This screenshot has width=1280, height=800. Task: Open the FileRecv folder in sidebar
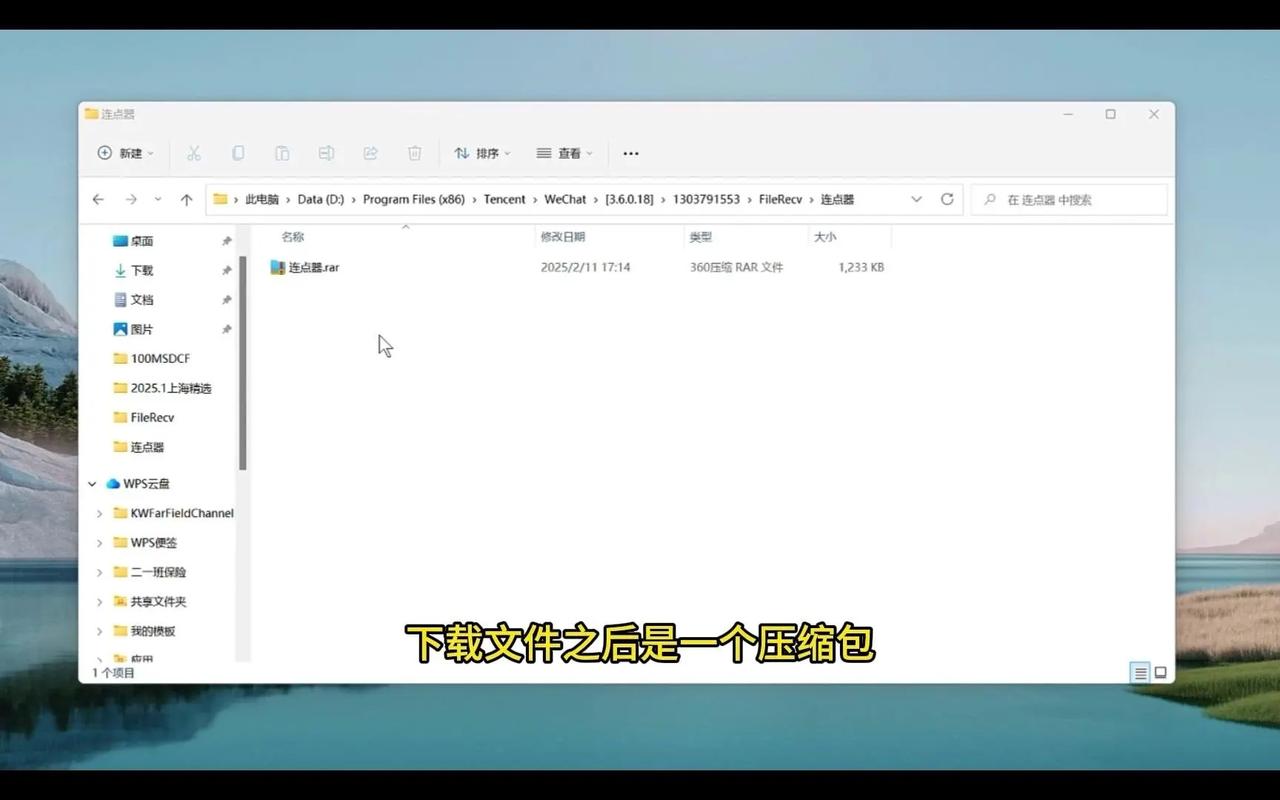coord(144,417)
